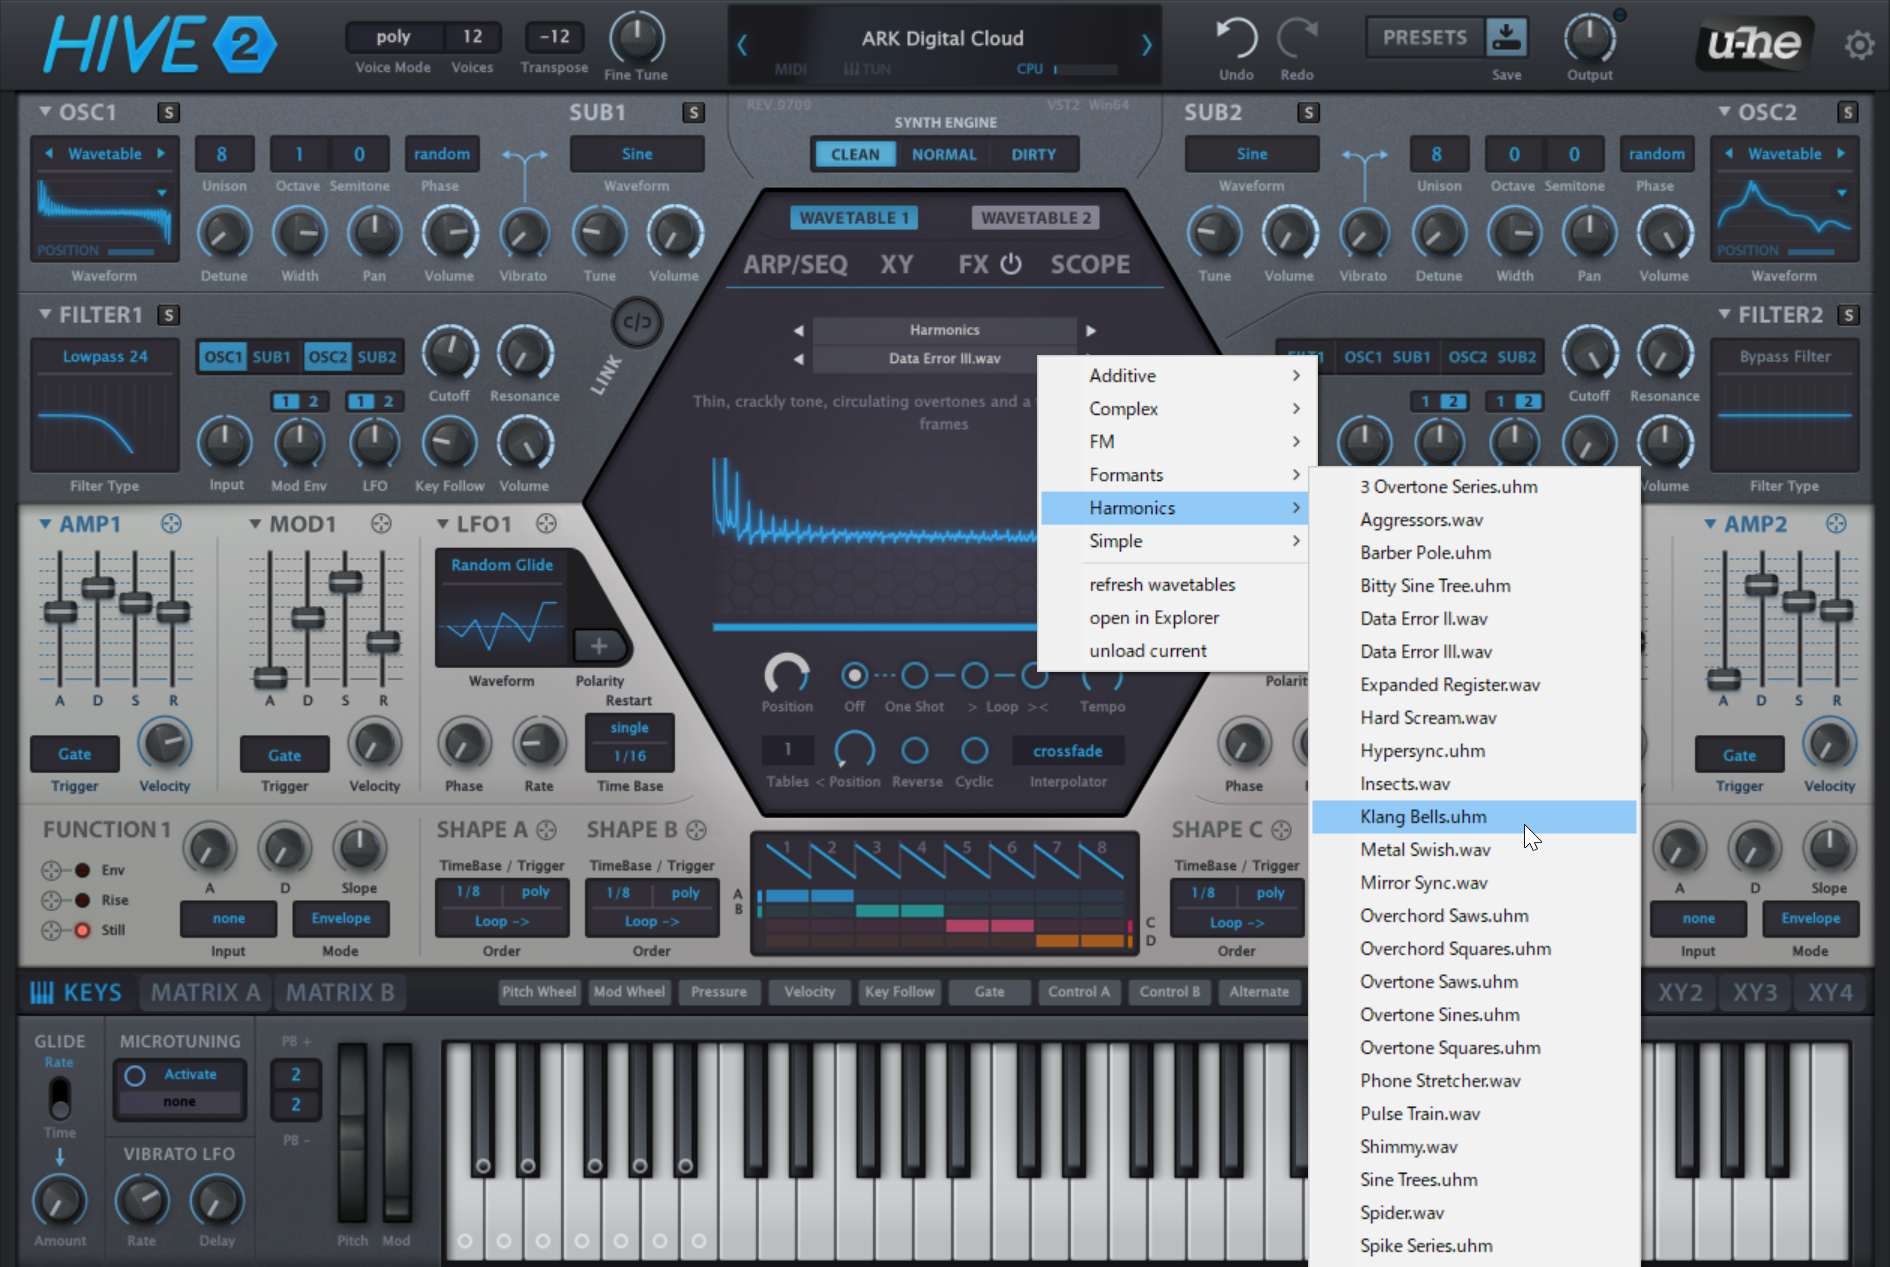Click the OSC2 solo S button

click(x=1848, y=112)
